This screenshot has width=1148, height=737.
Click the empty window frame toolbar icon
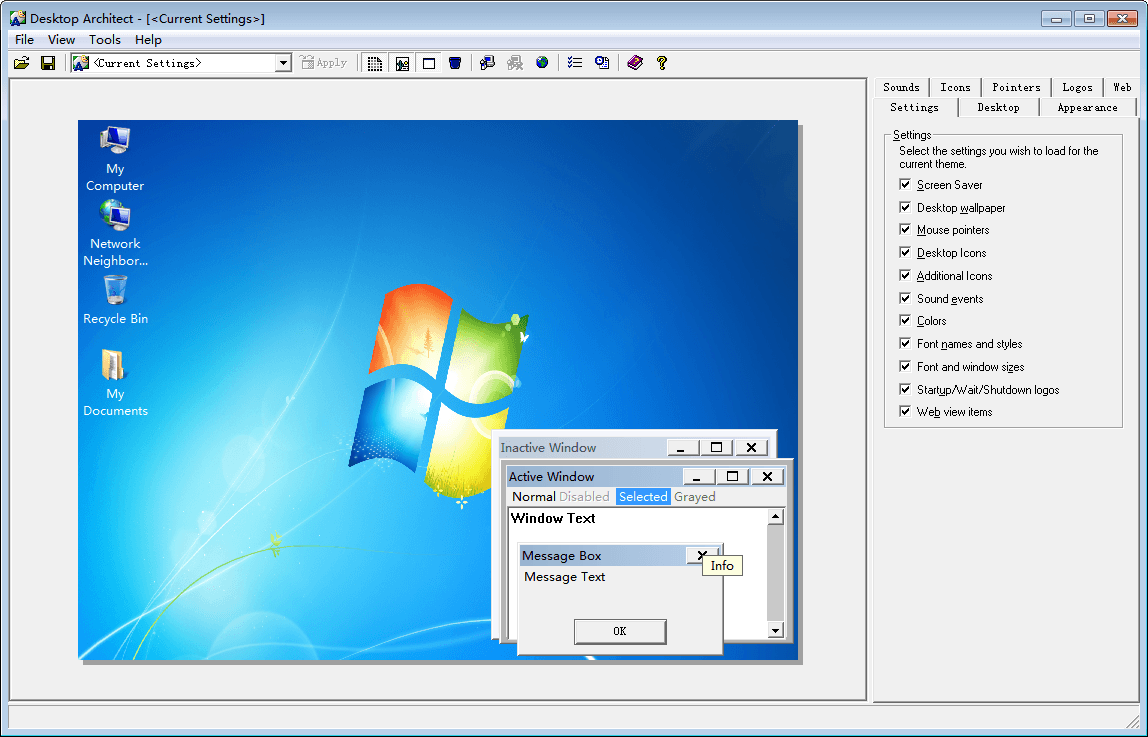coord(429,63)
